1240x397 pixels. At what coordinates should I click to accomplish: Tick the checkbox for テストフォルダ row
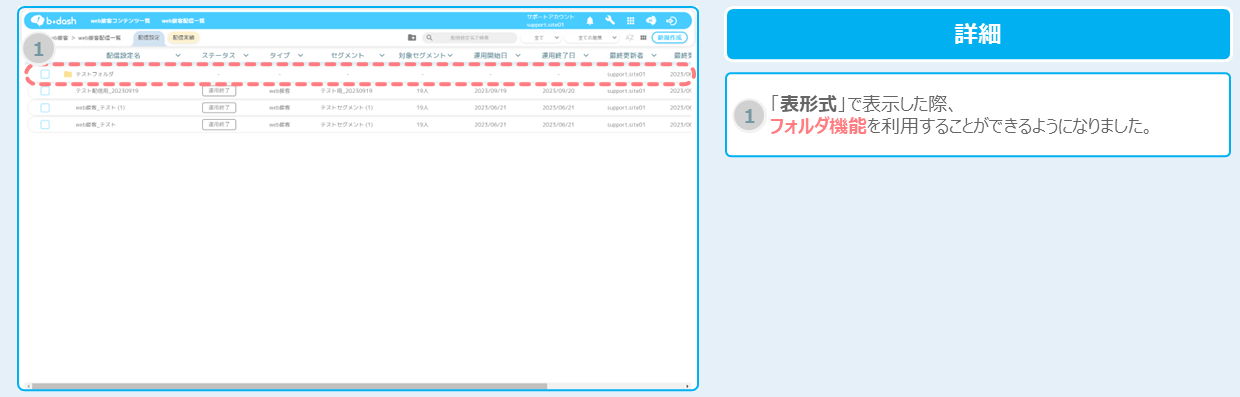tap(45, 74)
